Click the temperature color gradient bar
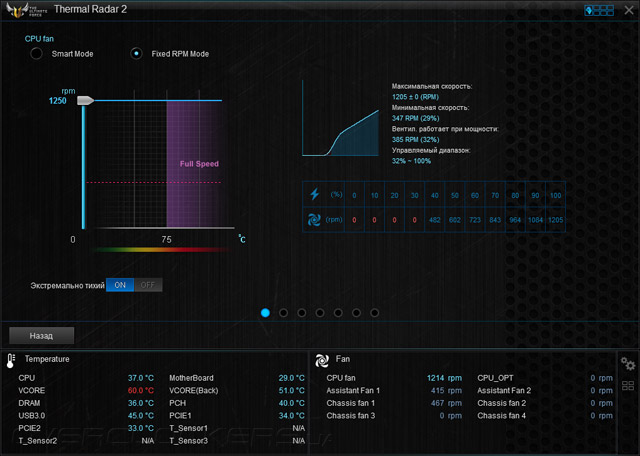 [162, 249]
